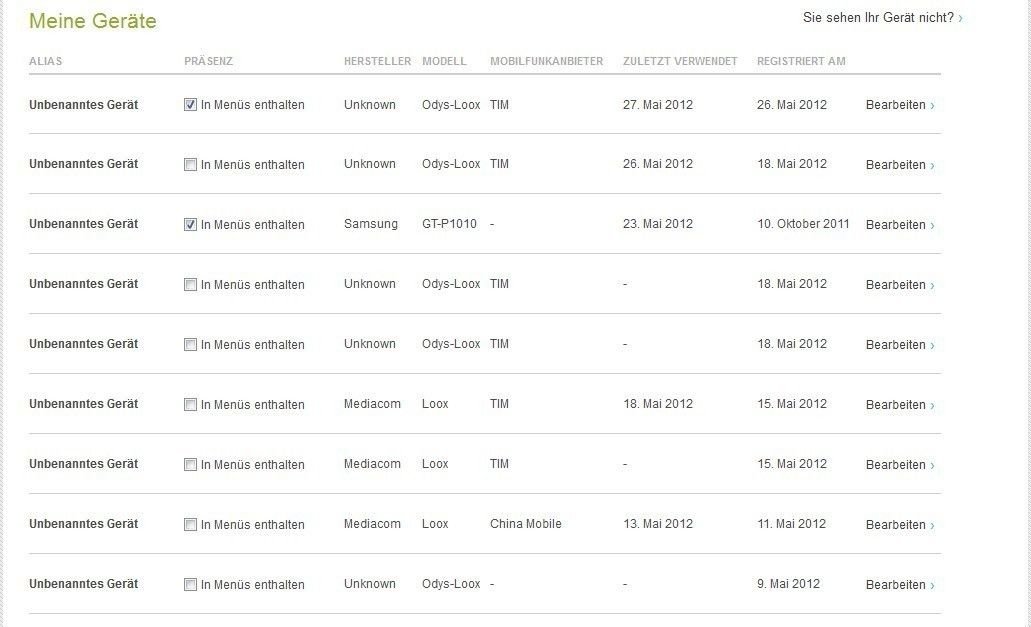Uncheck menu presence for device registered 26. Mai 2012
Screen dimensions: 1031x627
[190, 104]
